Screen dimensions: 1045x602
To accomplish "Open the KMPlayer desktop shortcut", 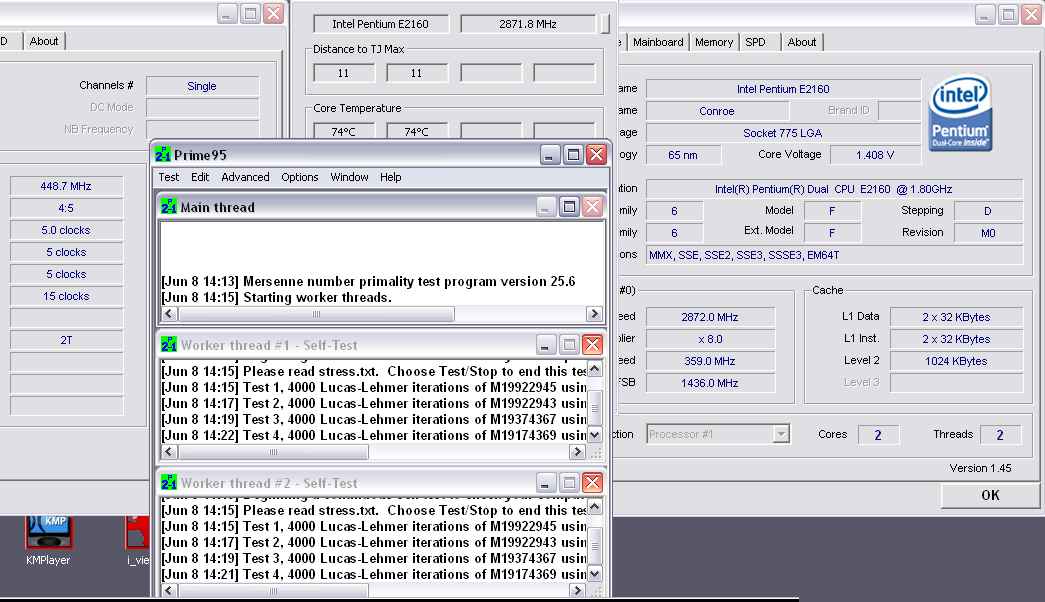I will 48,540.
